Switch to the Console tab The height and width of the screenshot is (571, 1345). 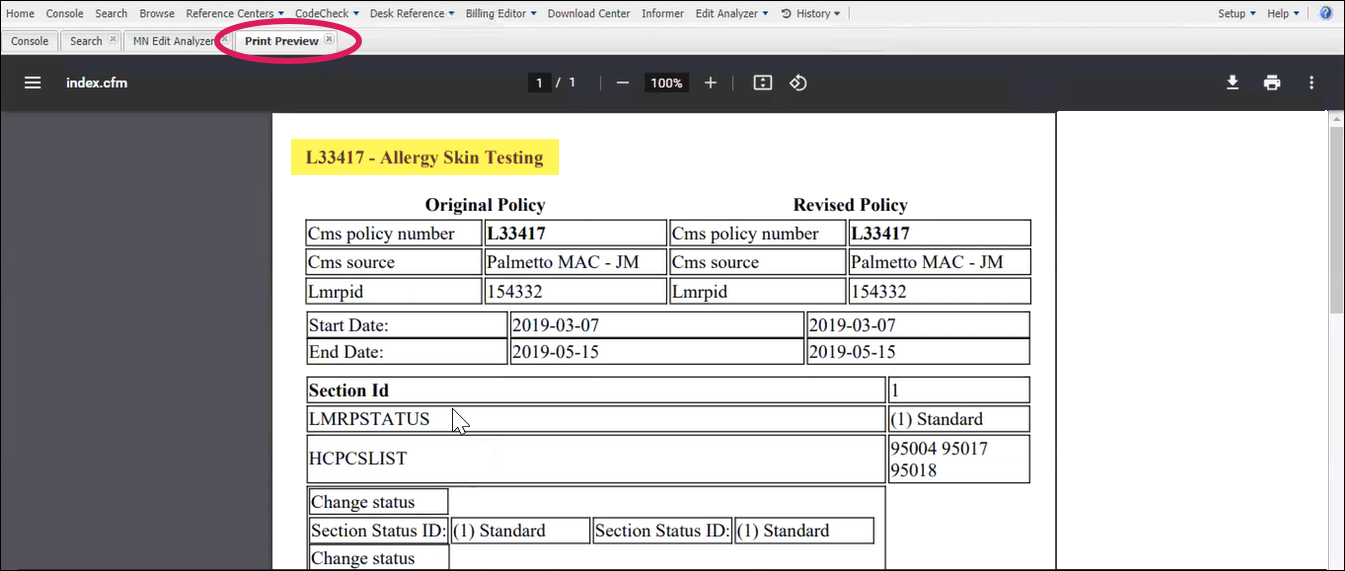tap(30, 41)
